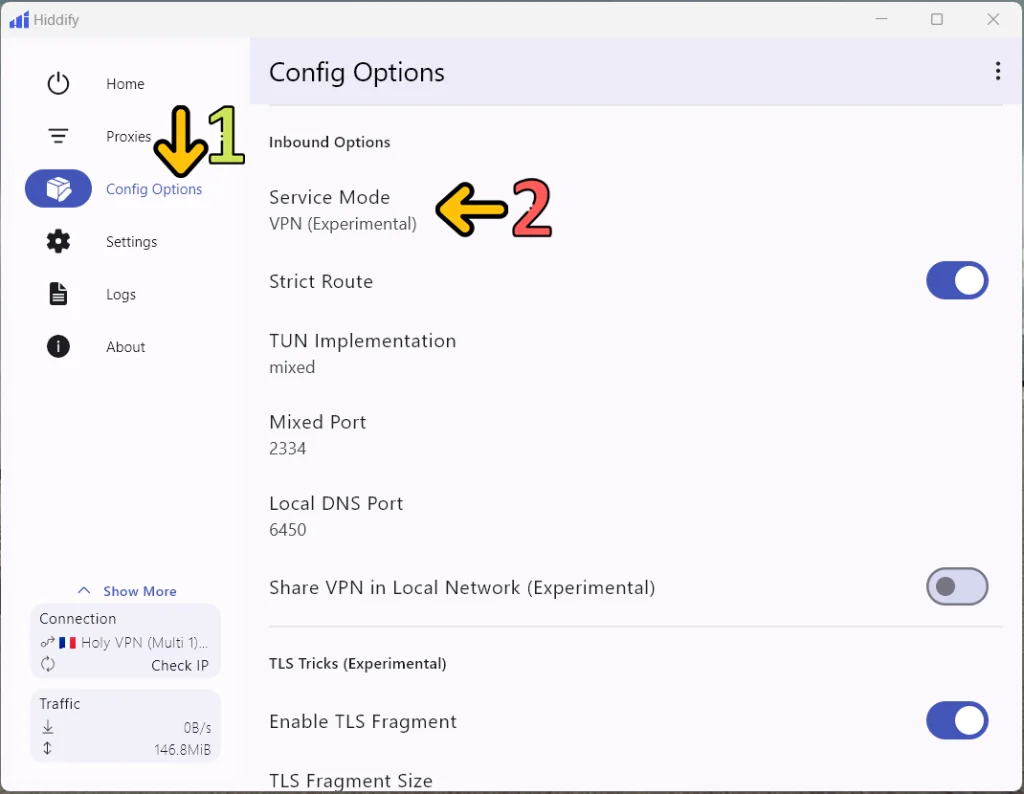
Task: Select the Home power icon
Action: (x=57, y=83)
